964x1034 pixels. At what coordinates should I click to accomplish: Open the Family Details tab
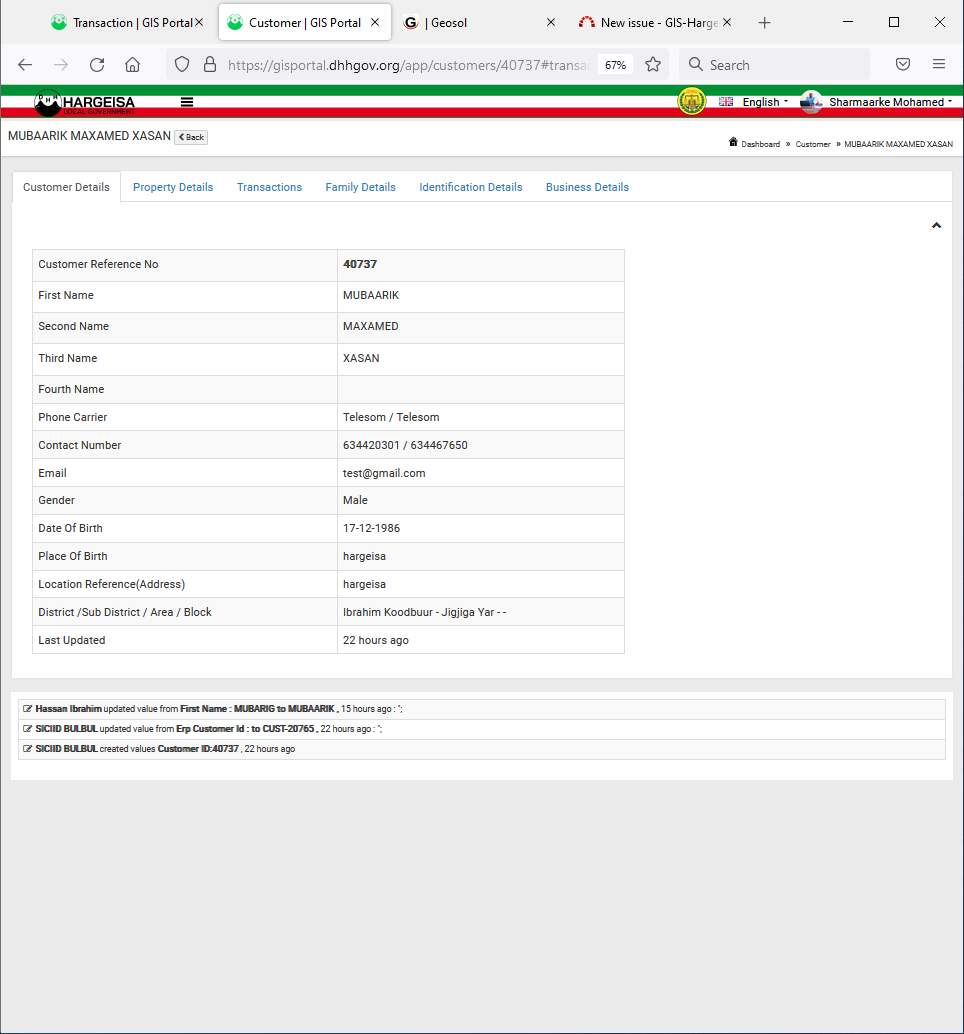tap(360, 187)
